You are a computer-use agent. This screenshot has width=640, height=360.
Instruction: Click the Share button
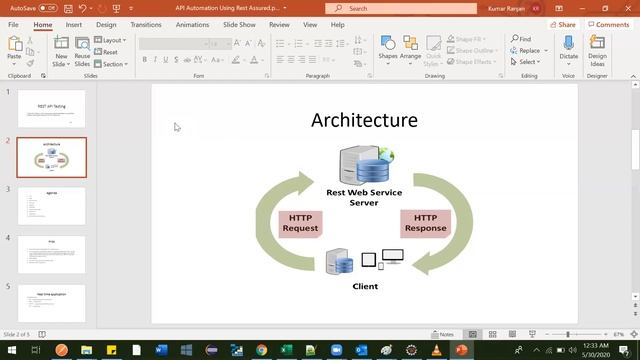pos(563,24)
